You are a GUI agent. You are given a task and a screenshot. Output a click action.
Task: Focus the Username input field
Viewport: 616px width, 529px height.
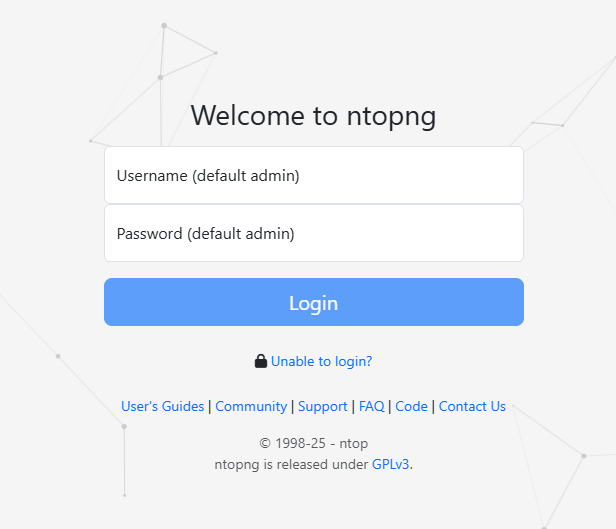click(x=314, y=176)
